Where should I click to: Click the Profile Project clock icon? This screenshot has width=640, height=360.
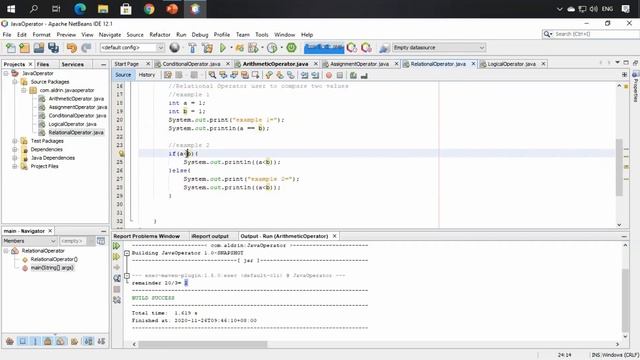(272, 48)
